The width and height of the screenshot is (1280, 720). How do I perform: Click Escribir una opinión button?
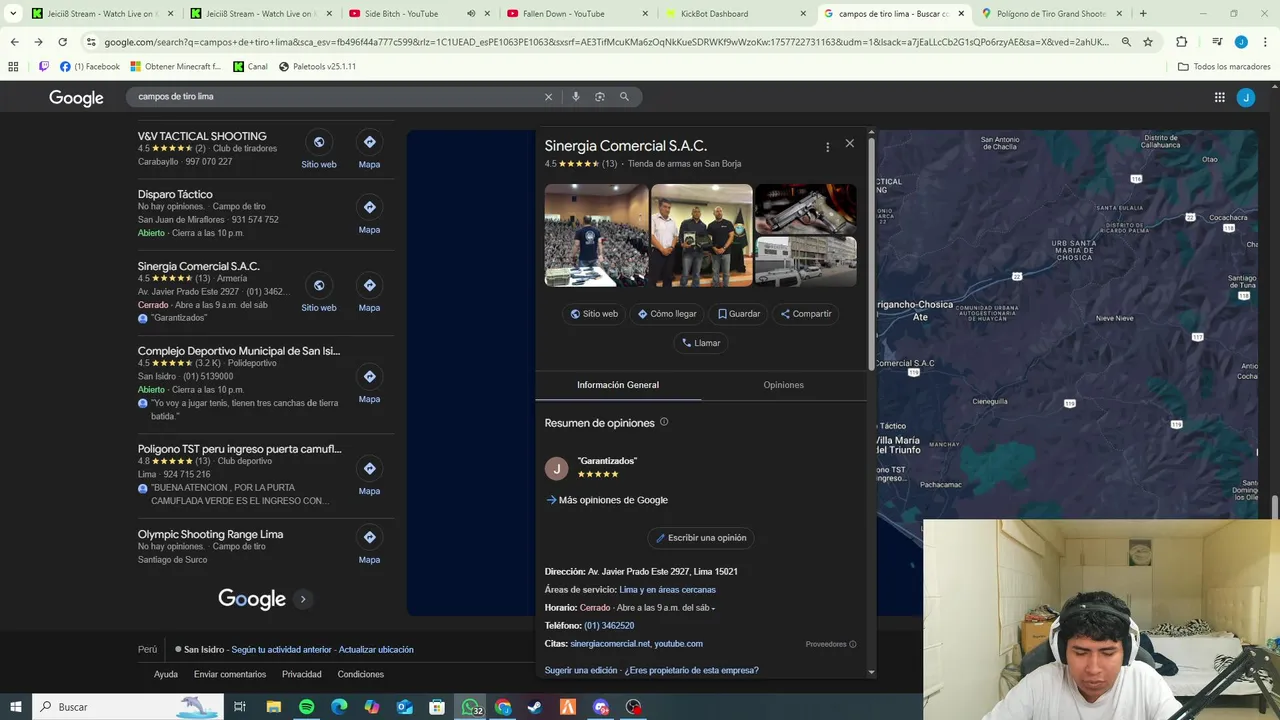(701, 538)
